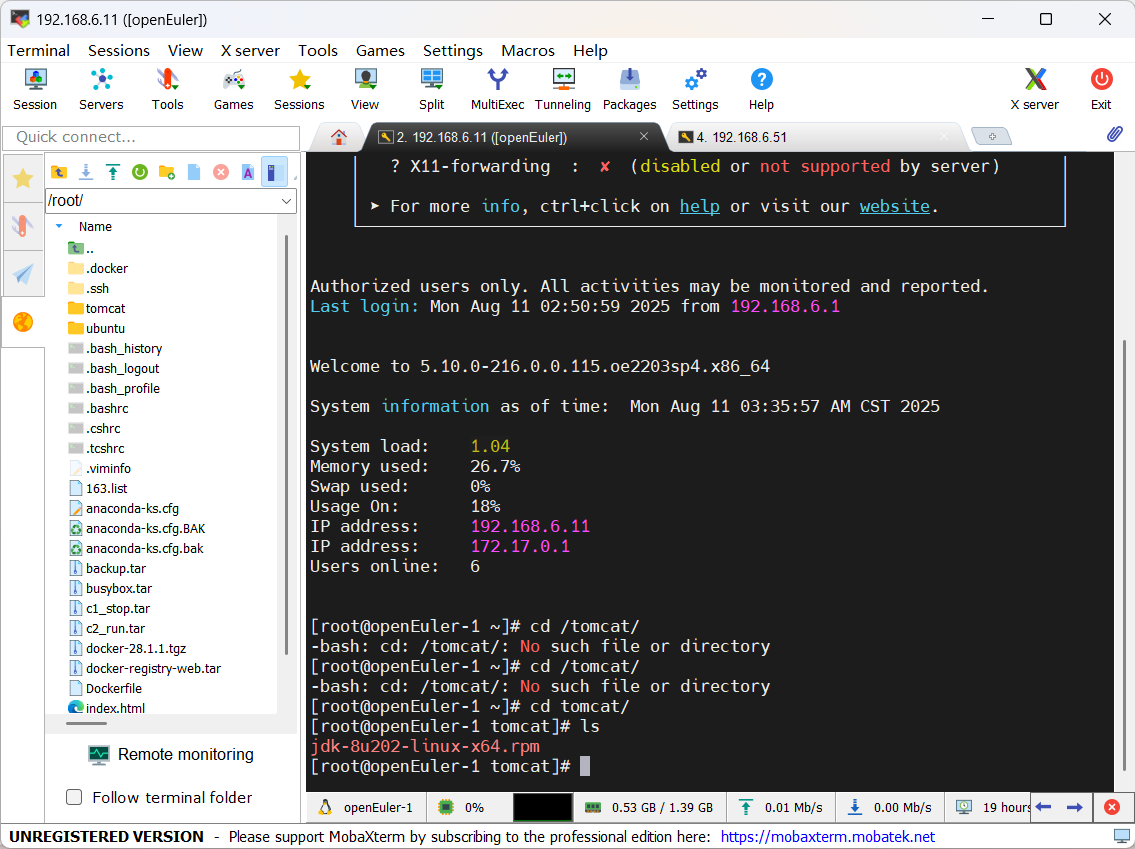Click the Quick connect field
1135x849 pixels.
tap(151, 138)
